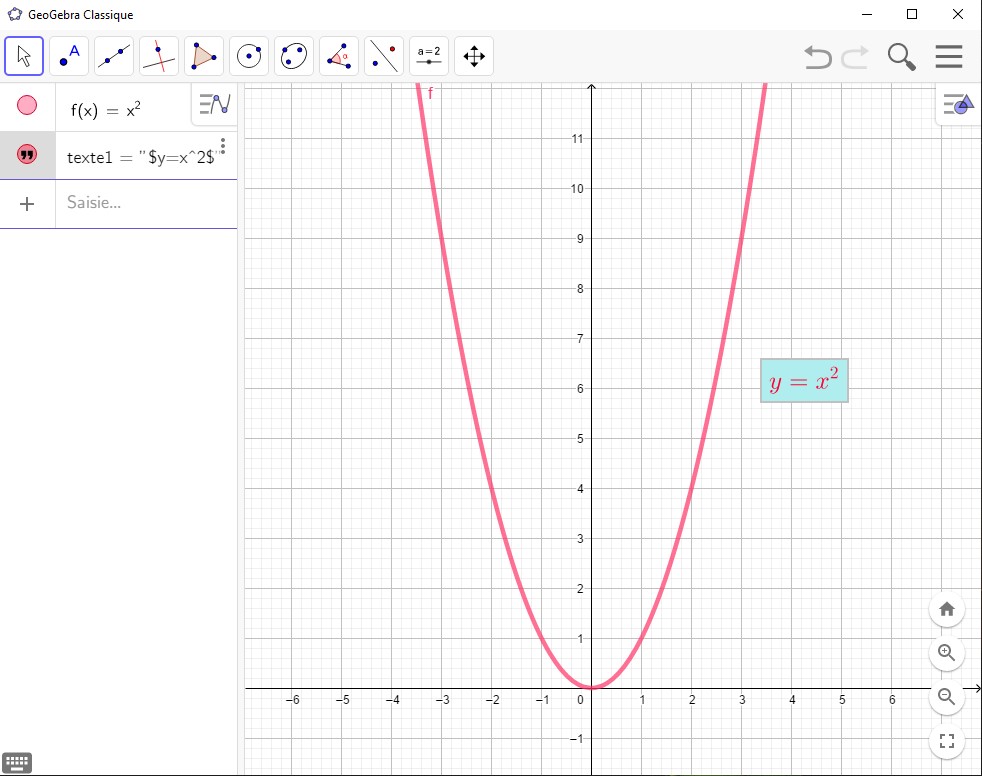This screenshot has width=982, height=776.
Task: Select the Circle with center tool
Action: coord(249,56)
